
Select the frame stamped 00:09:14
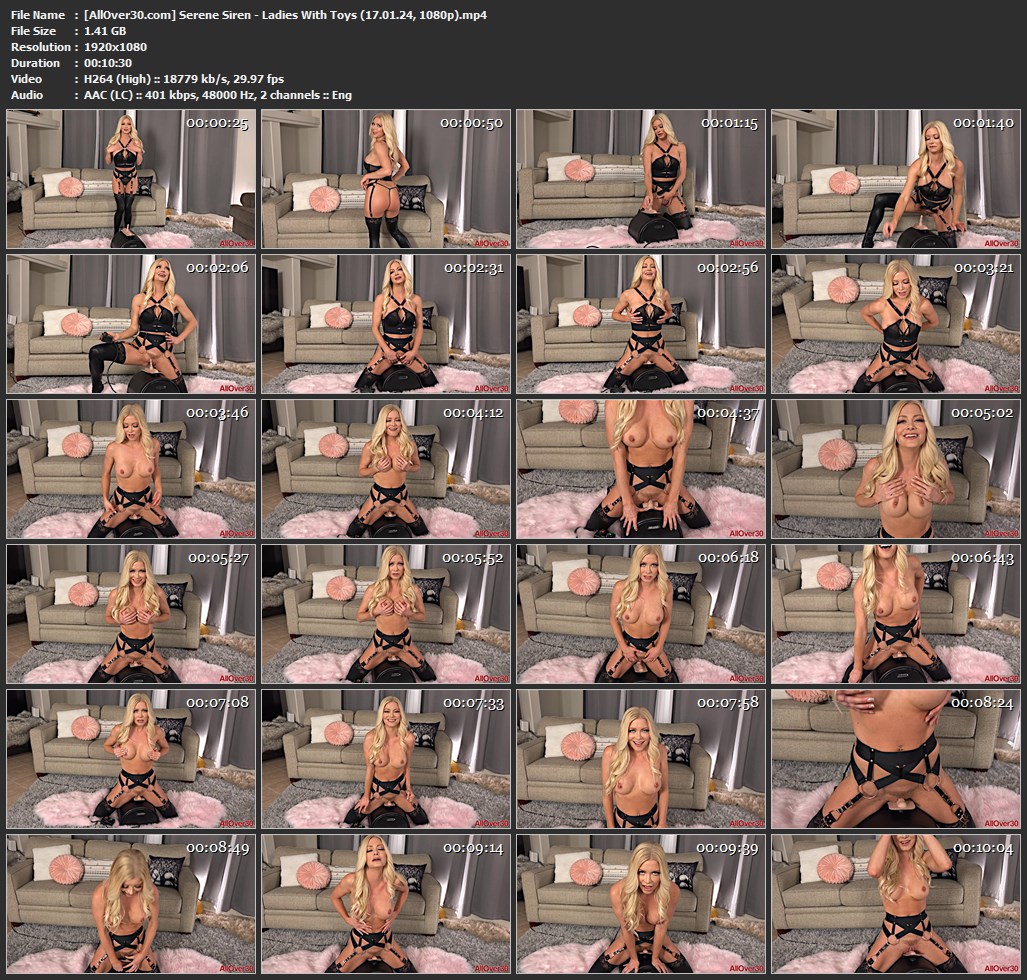(x=387, y=902)
